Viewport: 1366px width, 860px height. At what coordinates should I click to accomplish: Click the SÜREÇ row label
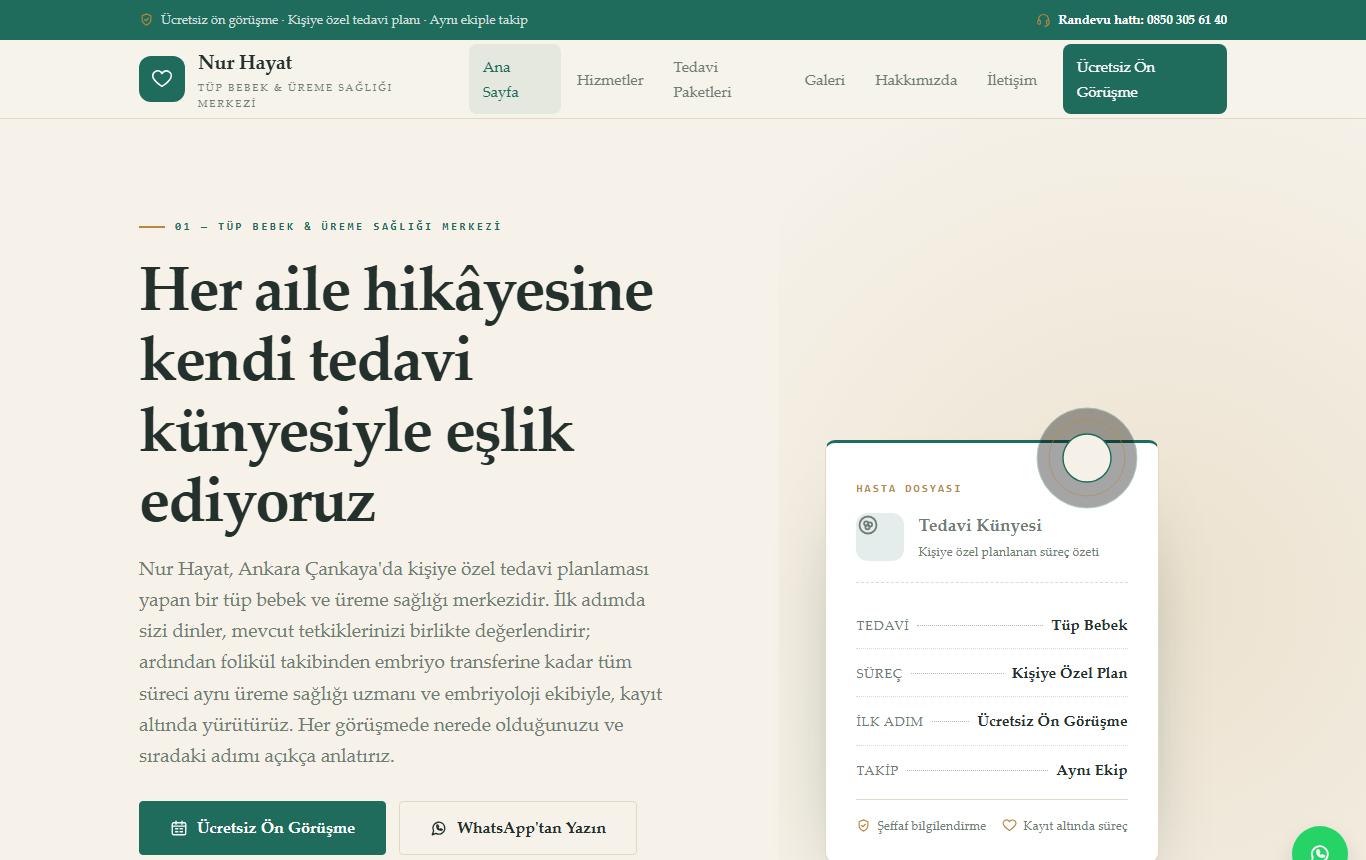879,674
